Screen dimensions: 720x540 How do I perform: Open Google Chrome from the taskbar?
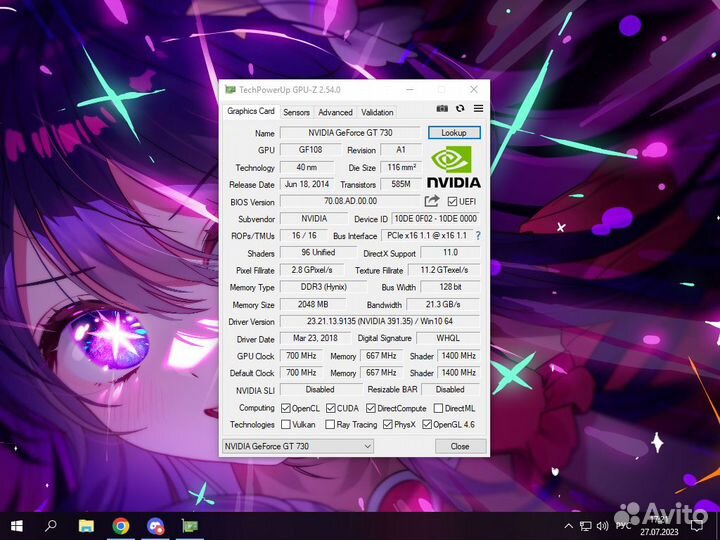coord(120,525)
